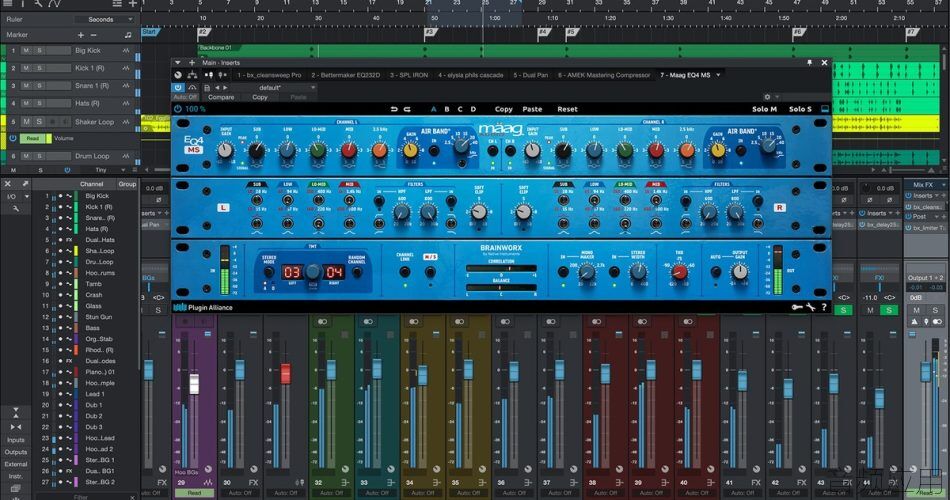Toggle plugin window size icon beside Solo S
This screenshot has width=950, height=500.
coord(825,109)
